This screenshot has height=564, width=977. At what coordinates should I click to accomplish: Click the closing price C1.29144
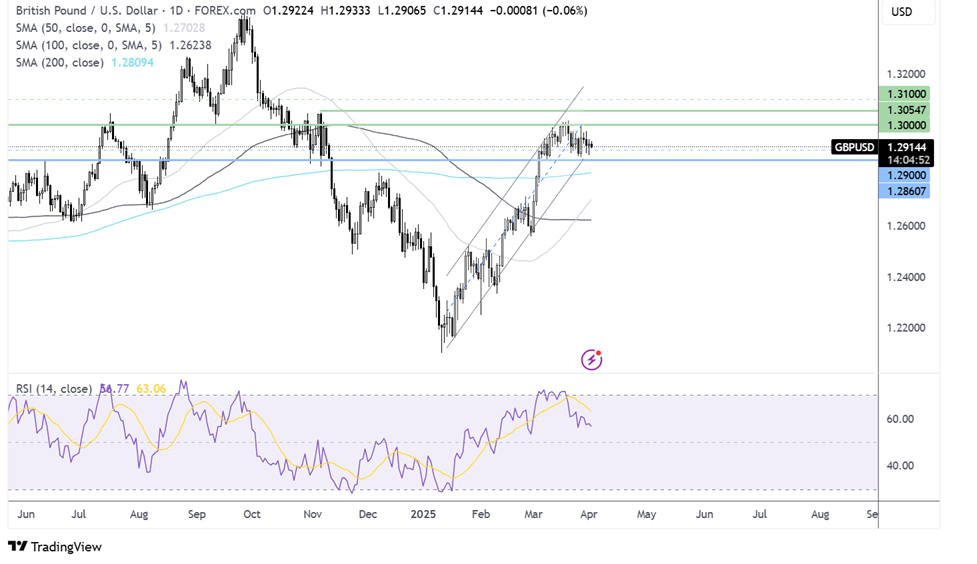458,11
